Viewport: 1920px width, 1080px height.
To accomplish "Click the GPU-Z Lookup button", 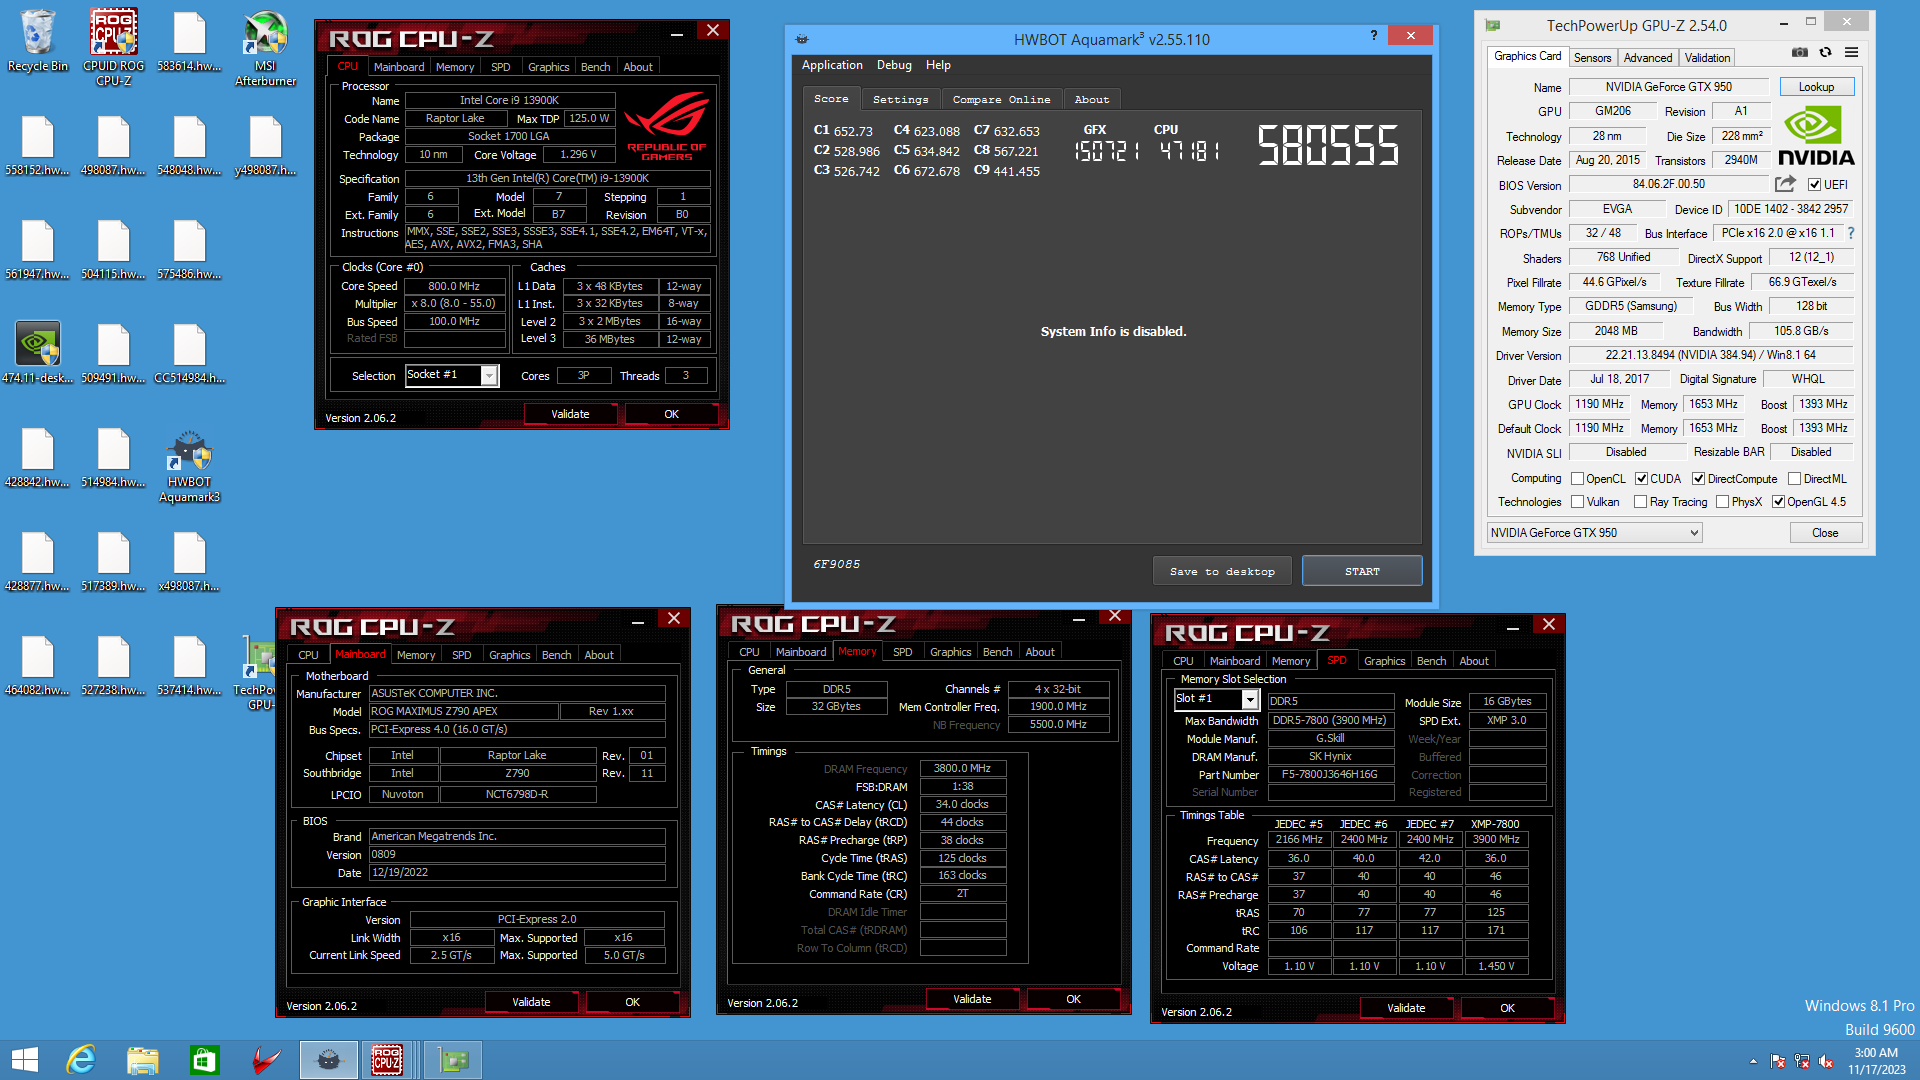I will [1816, 87].
